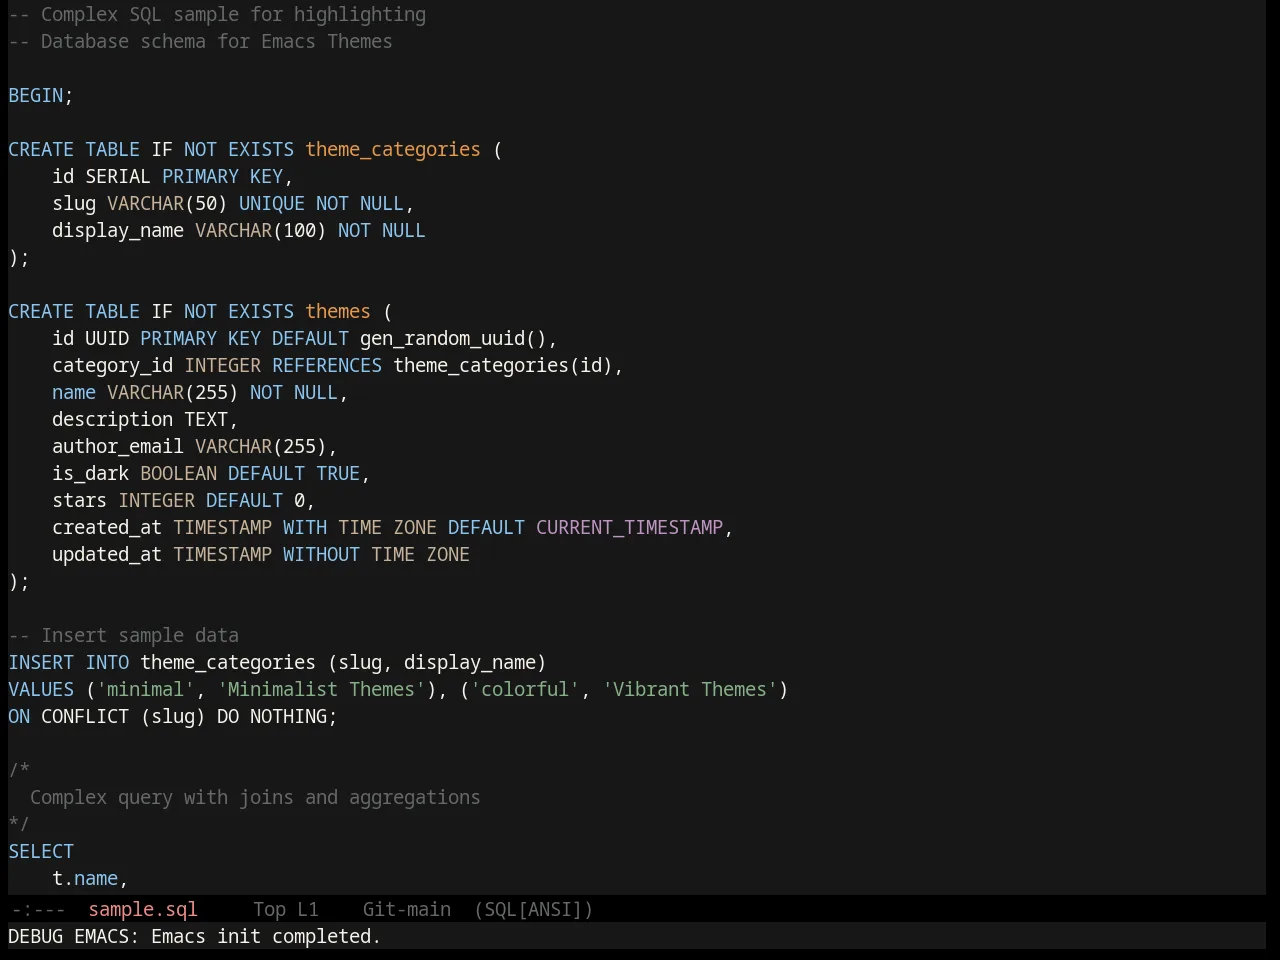Place cursor on BEGIN keyword
Viewport: 1280px width, 960px height.
(x=36, y=95)
